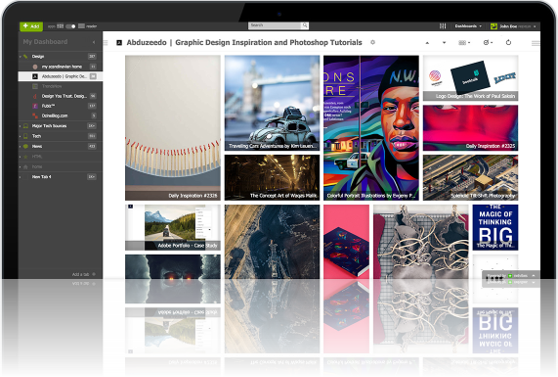Open the right-edge hamburger menu
Screen dimensions: 558x377
click(535, 43)
